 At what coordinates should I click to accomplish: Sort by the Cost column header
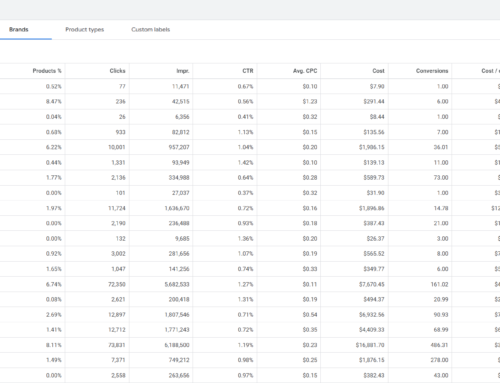pos(378,71)
